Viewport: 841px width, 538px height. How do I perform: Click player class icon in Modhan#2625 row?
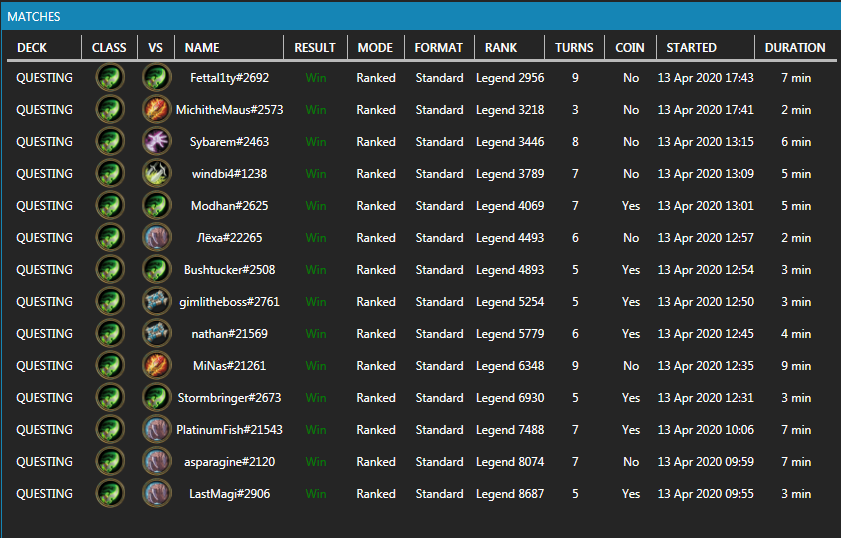pyautogui.click(x=110, y=206)
